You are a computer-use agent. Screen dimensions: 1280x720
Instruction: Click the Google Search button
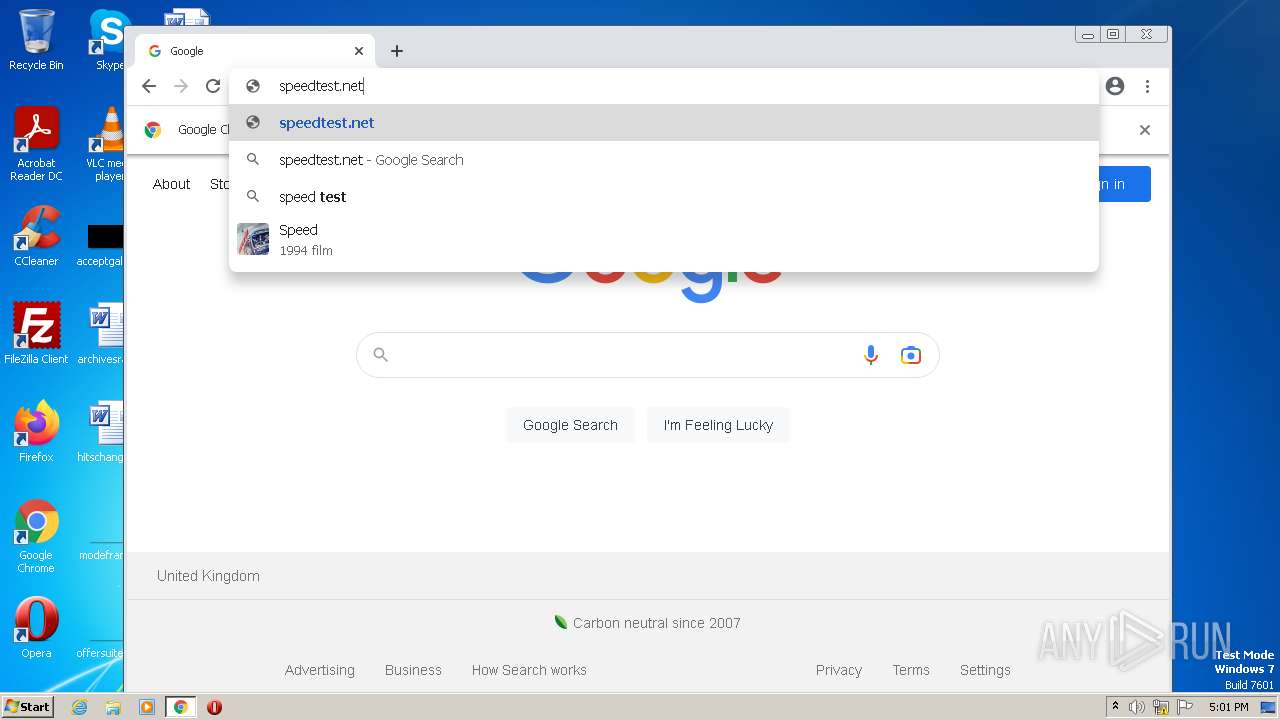click(570, 425)
